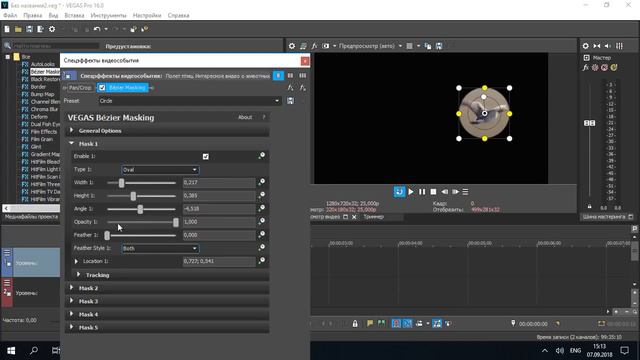
Task: Open project properties gear icon in toolbar
Action: [52, 29]
